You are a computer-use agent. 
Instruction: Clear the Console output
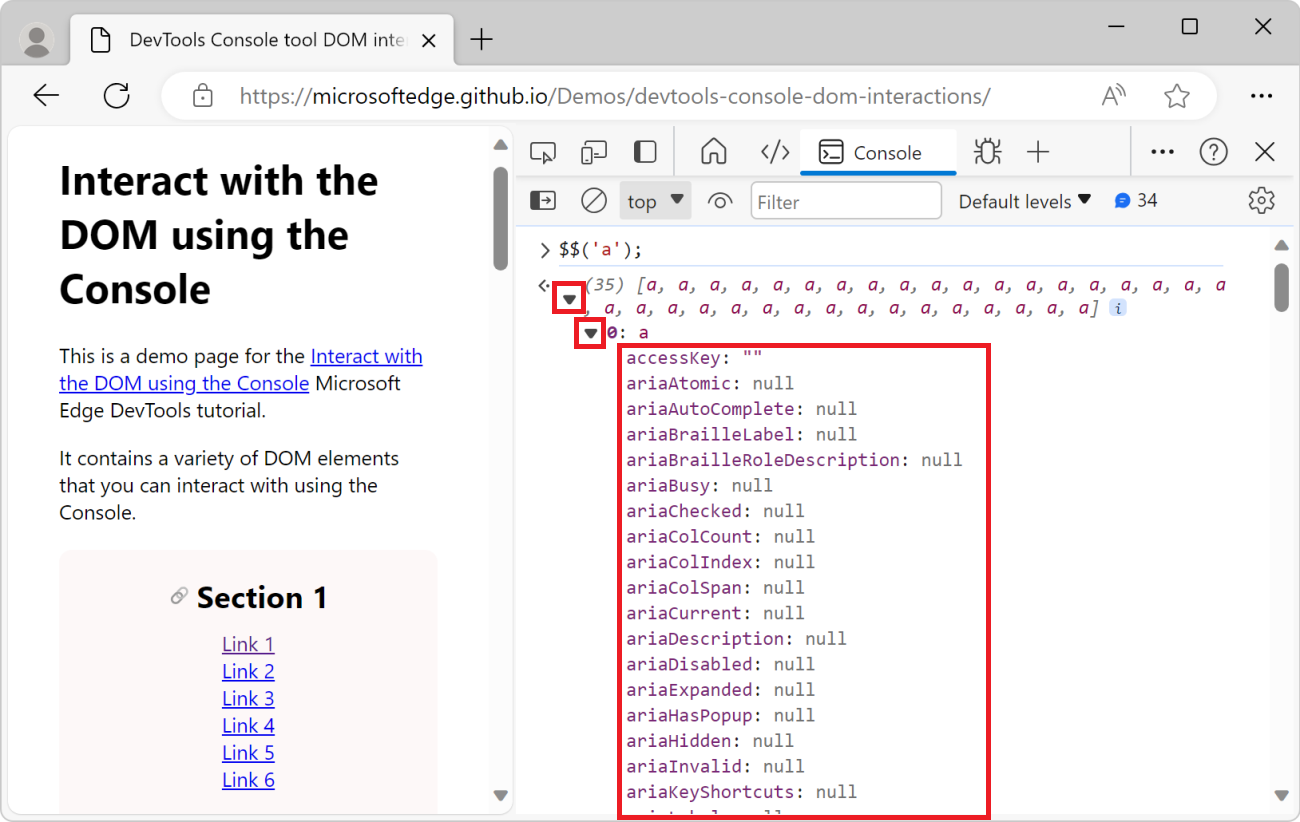point(593,200)
